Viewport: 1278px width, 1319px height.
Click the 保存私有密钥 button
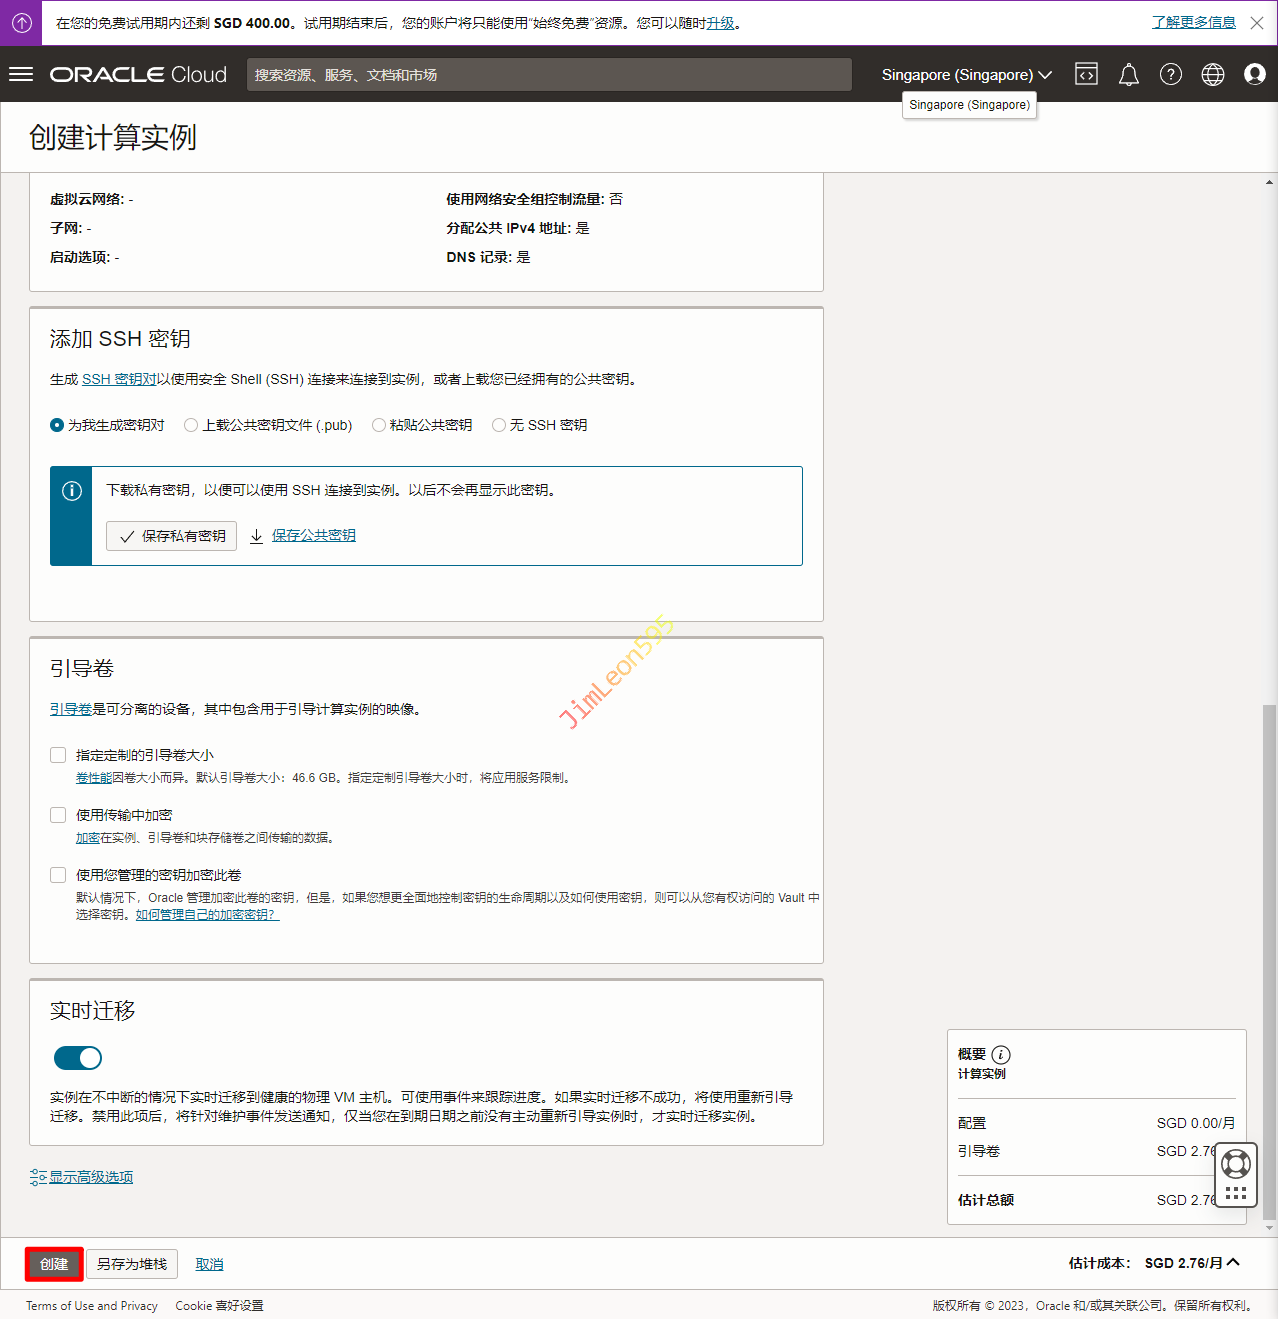172,536
